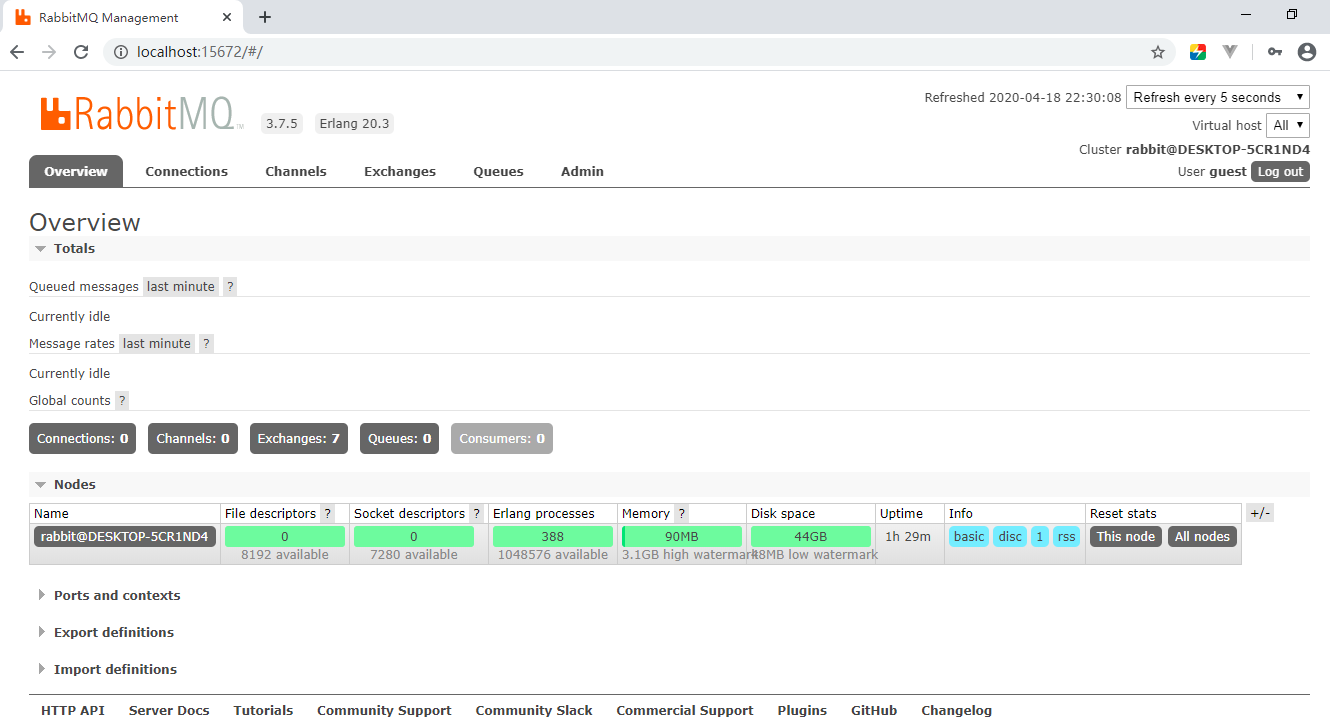Open help for Queued messages

click(x=230, y=287)
